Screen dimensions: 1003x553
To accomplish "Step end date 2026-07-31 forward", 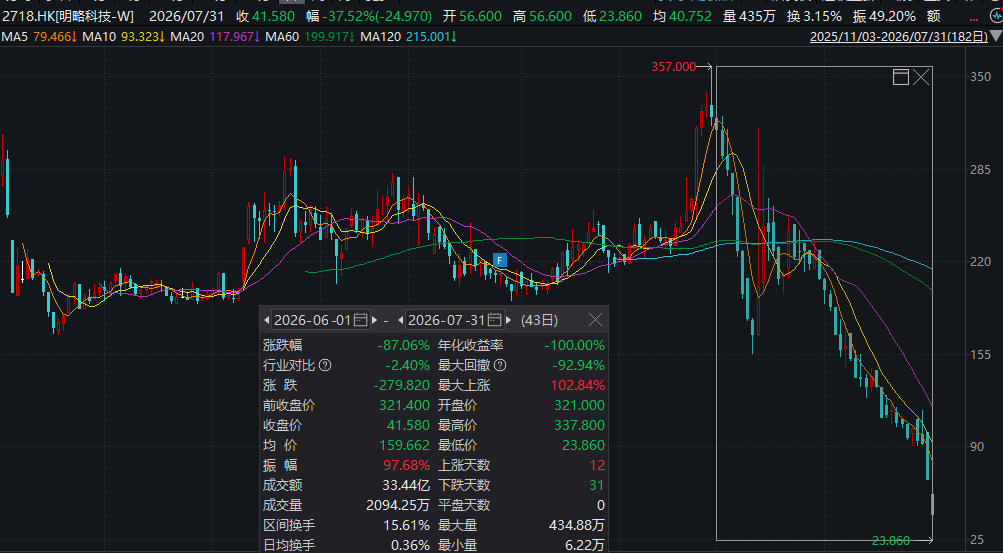I will pyautogui.click(x=509, y=320).
